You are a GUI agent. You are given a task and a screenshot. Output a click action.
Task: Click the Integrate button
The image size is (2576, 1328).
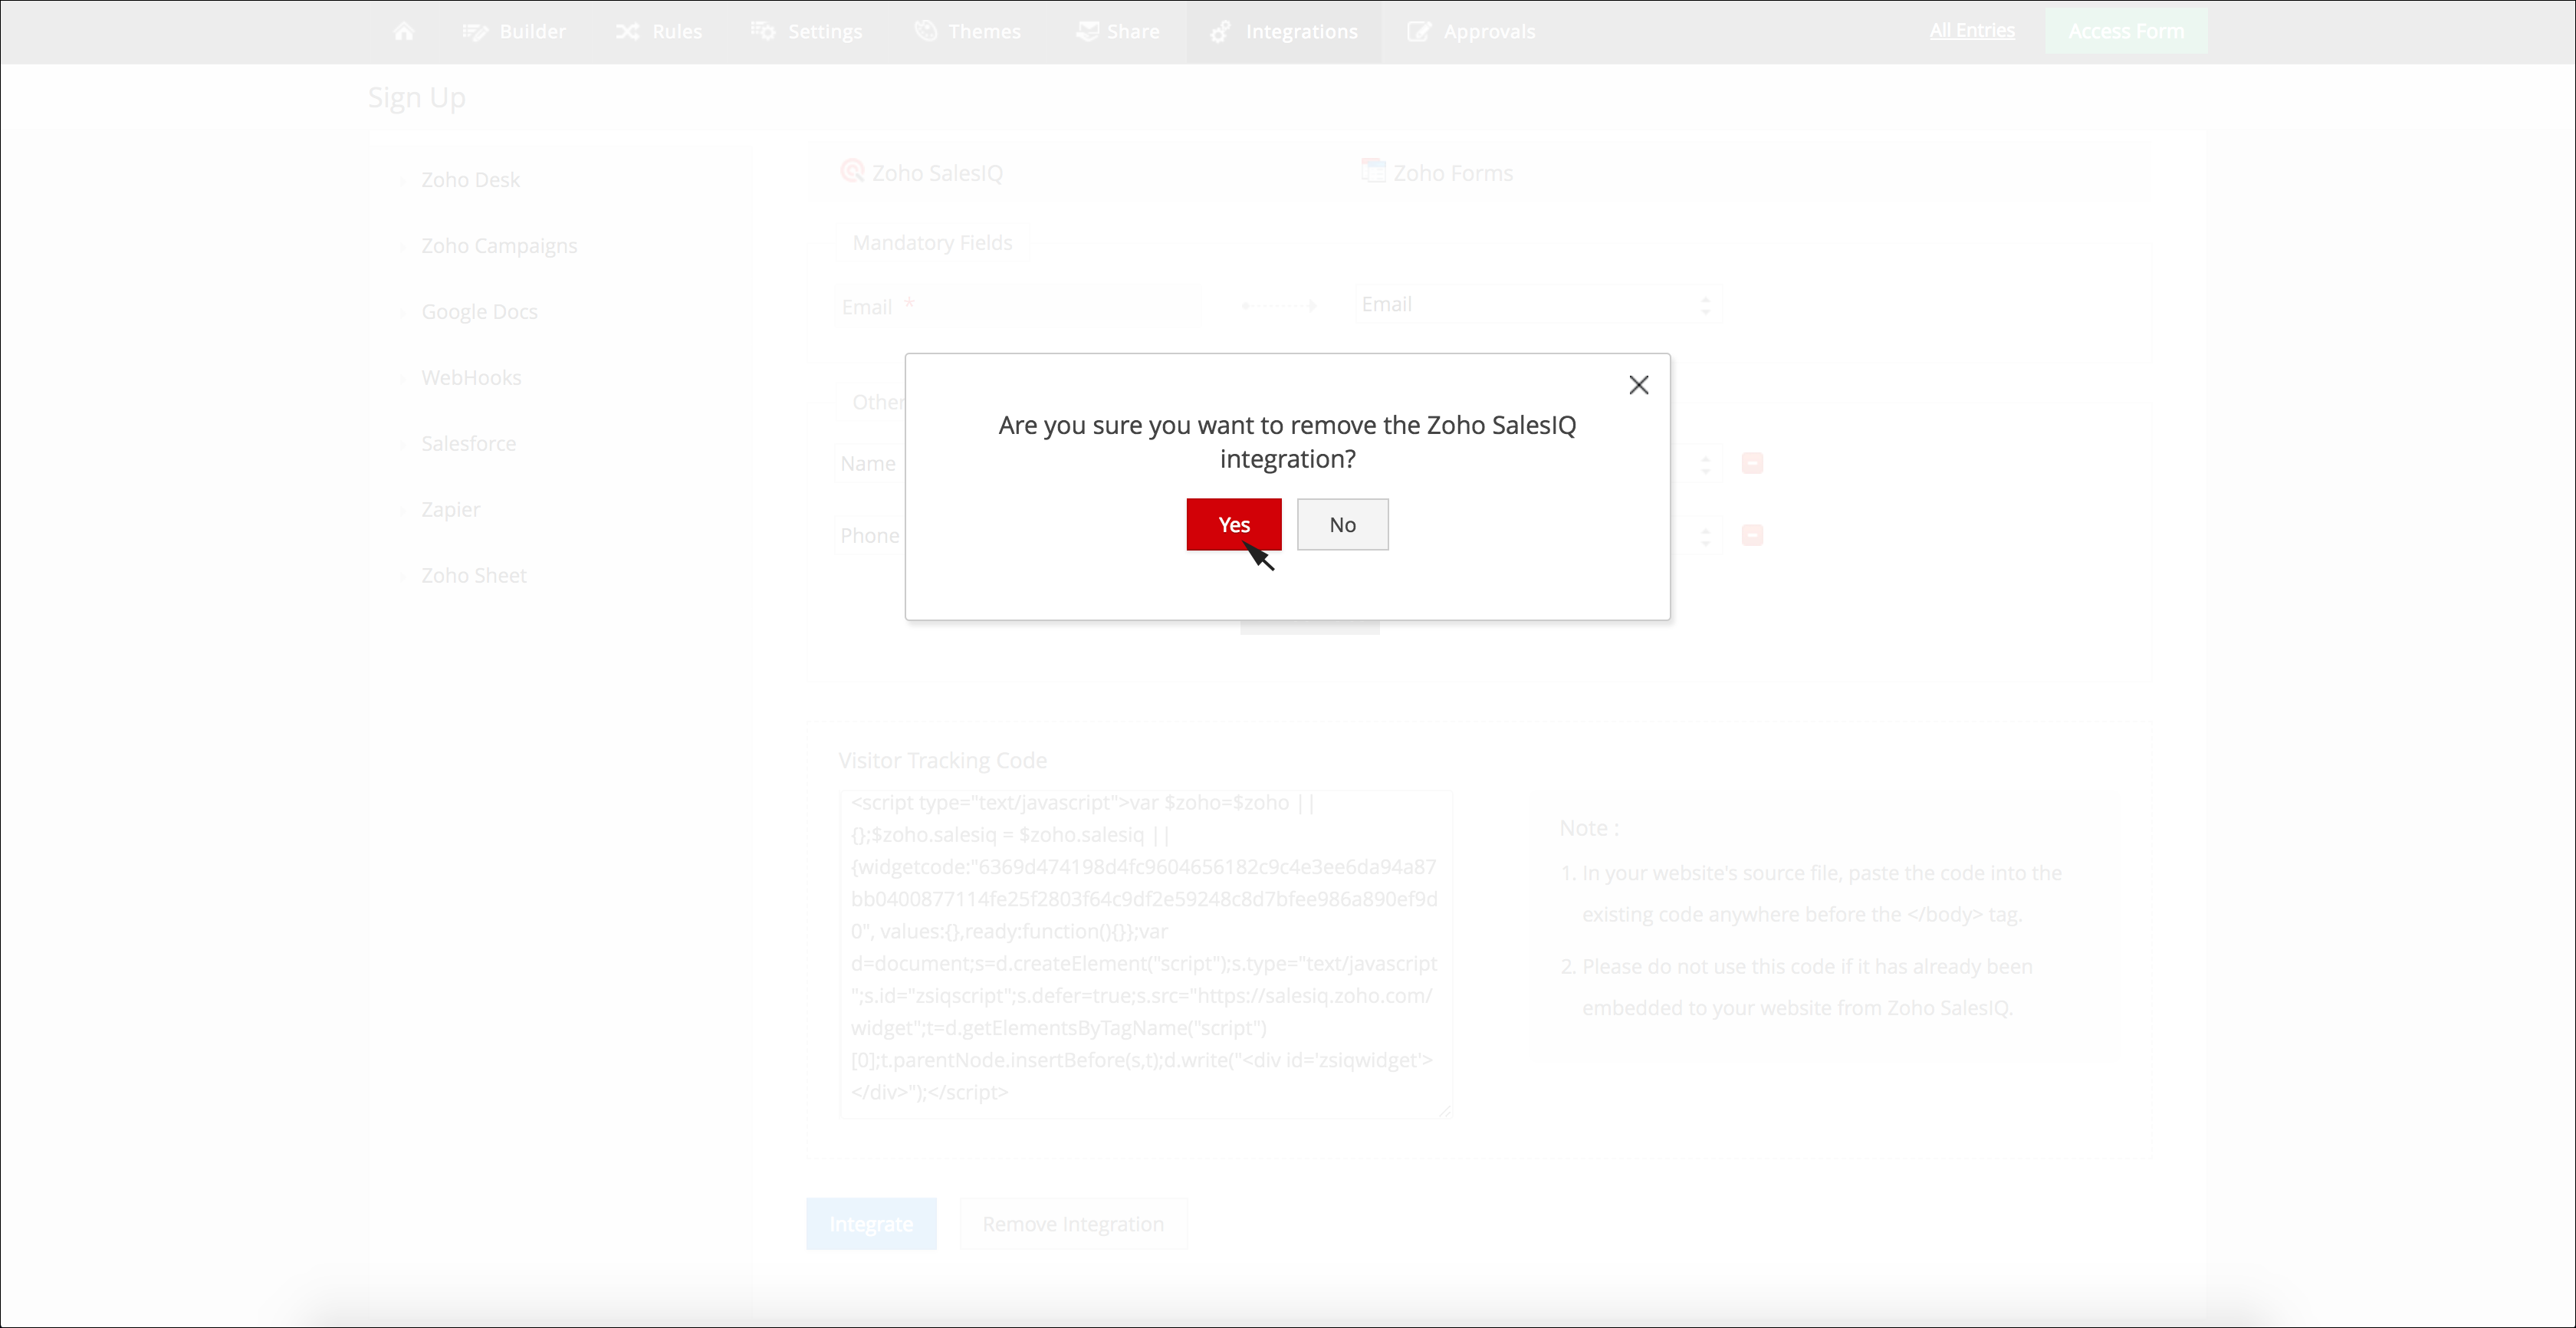(871, 1224)
